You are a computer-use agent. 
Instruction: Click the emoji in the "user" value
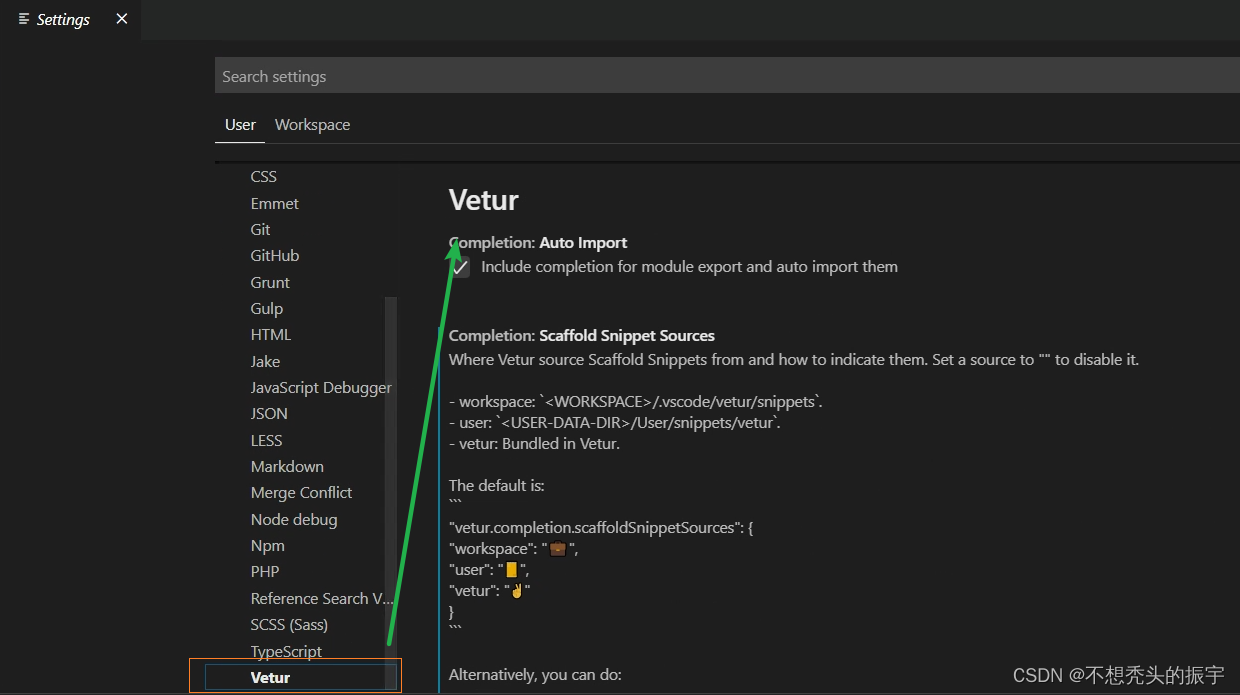[512, 570]
